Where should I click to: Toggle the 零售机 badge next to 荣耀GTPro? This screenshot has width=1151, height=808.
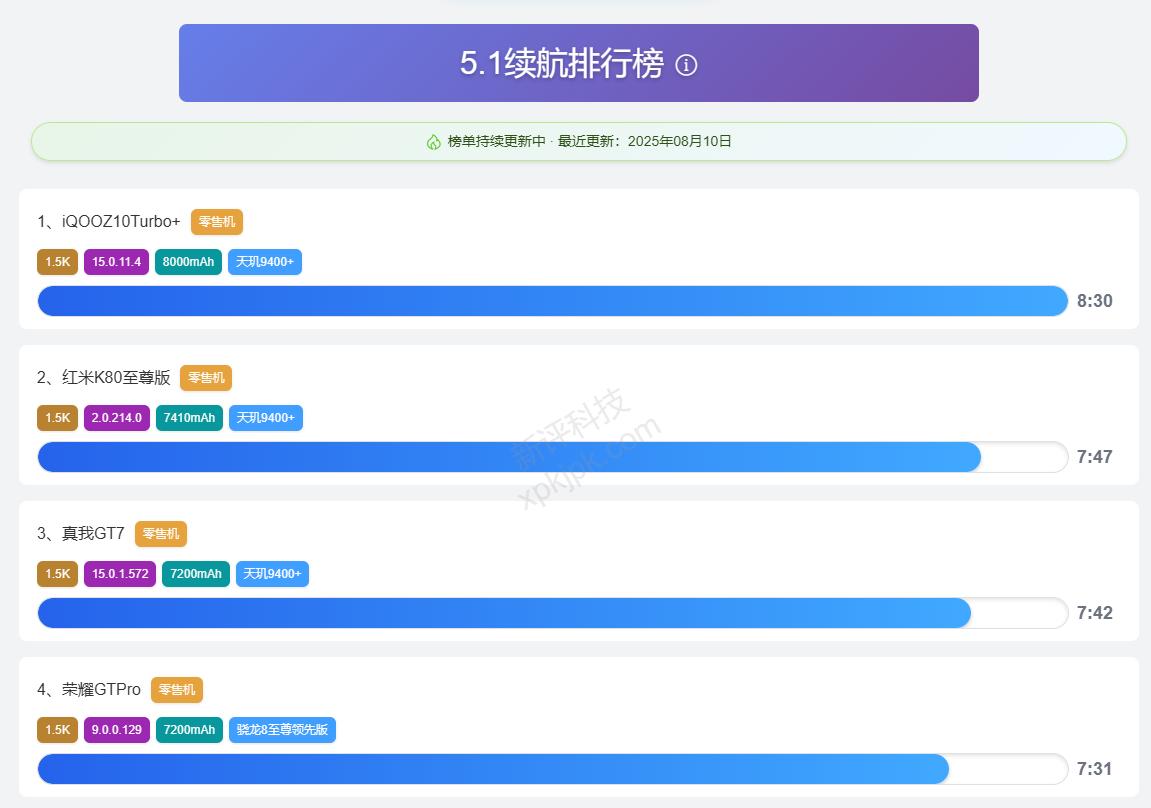point(178,690)
